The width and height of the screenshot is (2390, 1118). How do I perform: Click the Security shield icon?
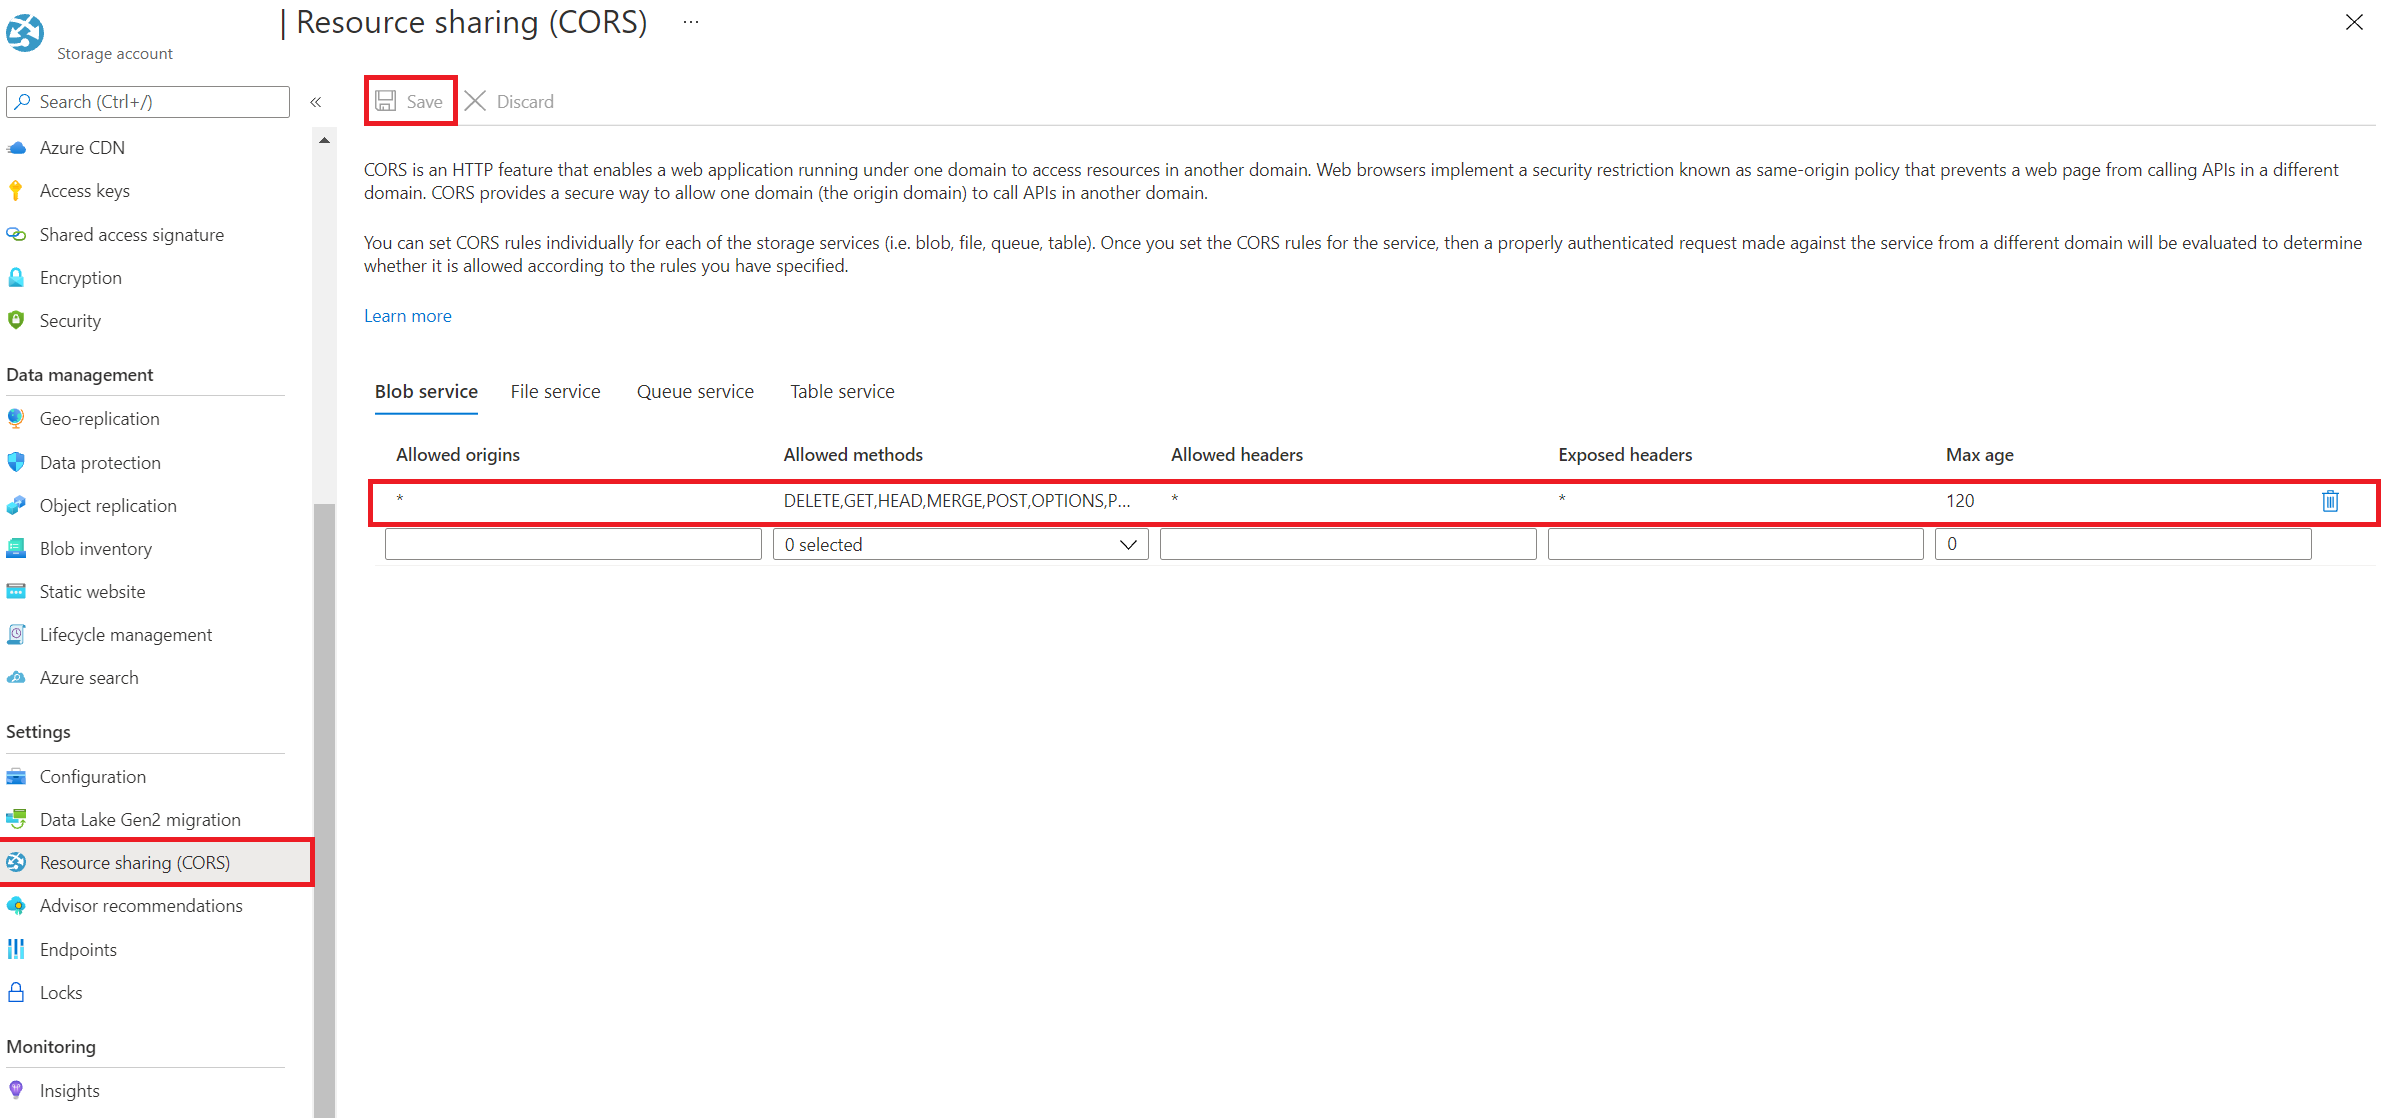click(16, 321)
